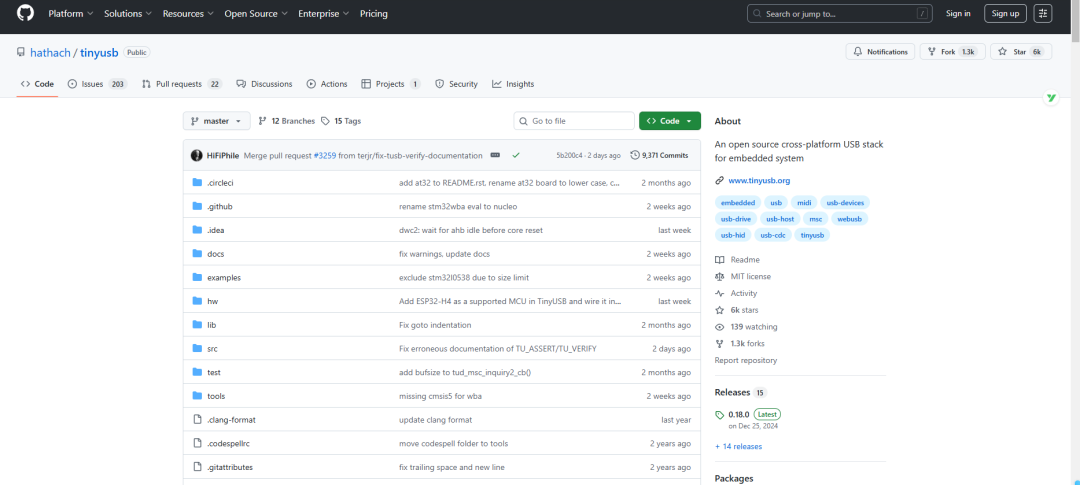The image size is (1080, 485).
Task: Open the Projects tab
Action: 391,84
